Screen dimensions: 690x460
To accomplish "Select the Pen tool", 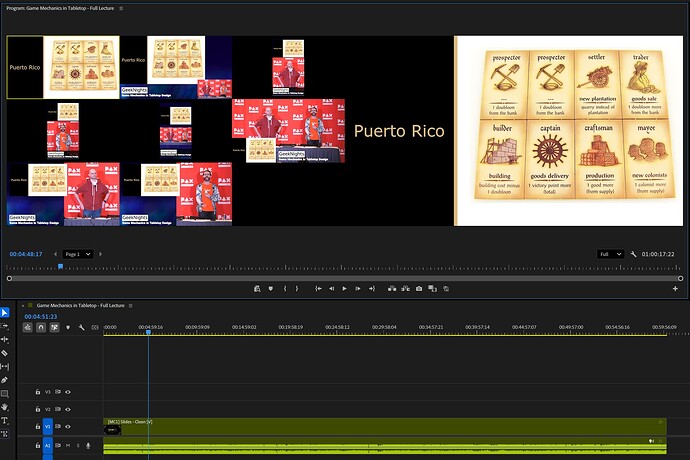I will (4, 380).
